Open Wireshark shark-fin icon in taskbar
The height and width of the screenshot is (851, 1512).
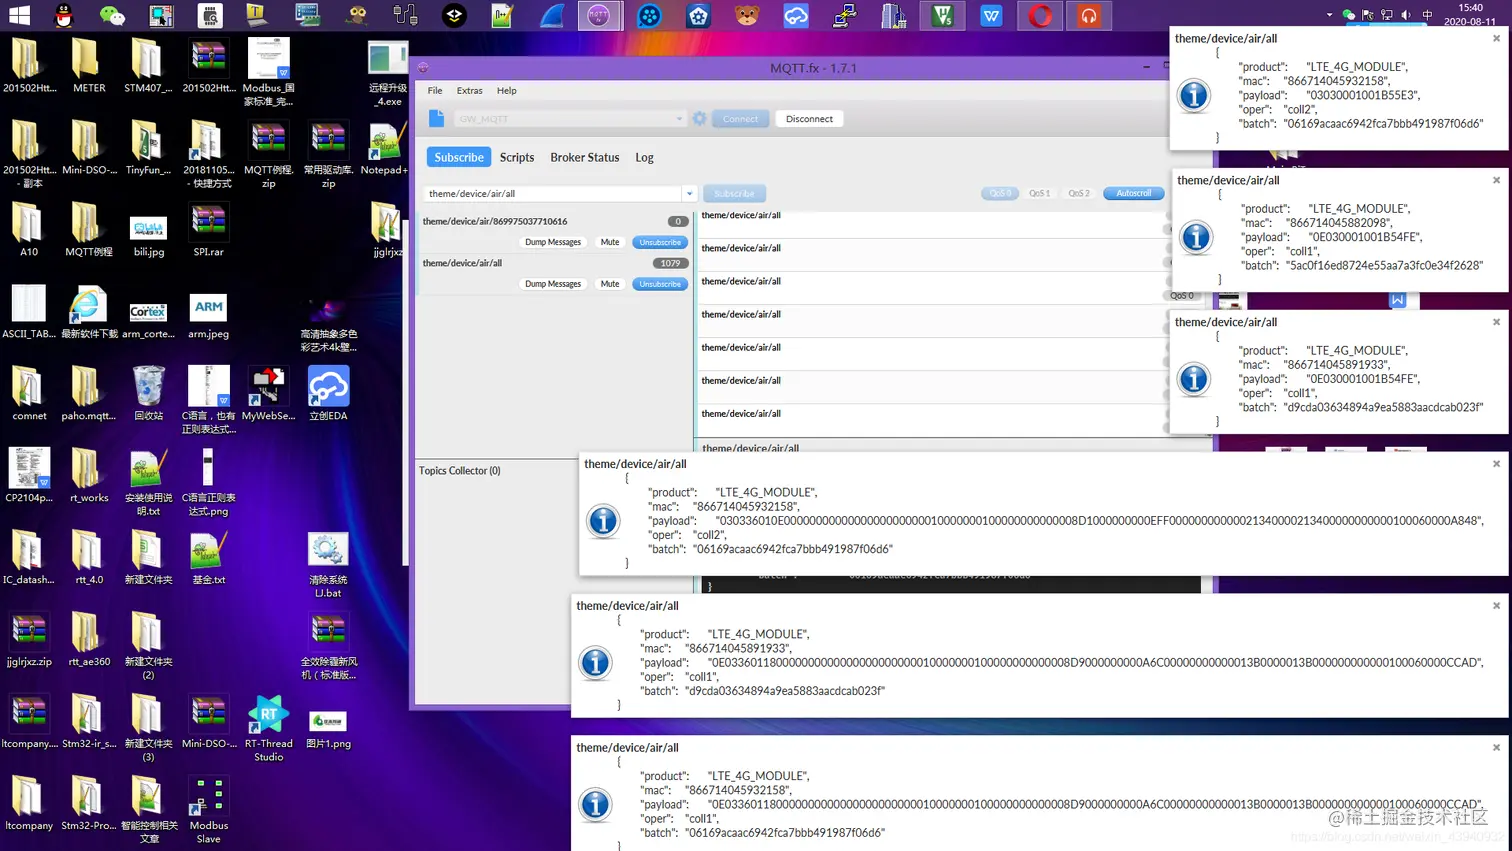click(x=551, y=15)
